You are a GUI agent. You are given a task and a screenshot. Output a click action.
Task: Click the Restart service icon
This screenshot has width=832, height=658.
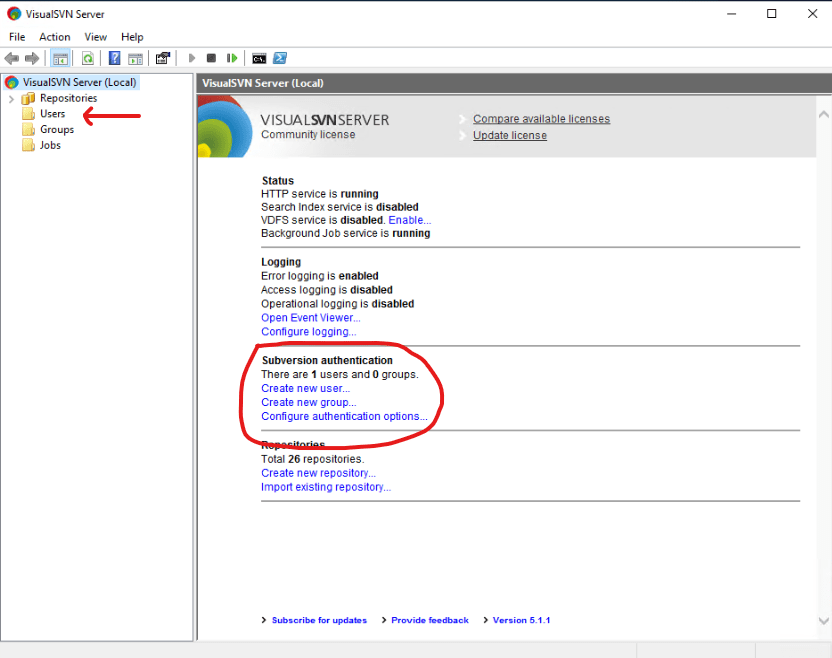point(232,58)
